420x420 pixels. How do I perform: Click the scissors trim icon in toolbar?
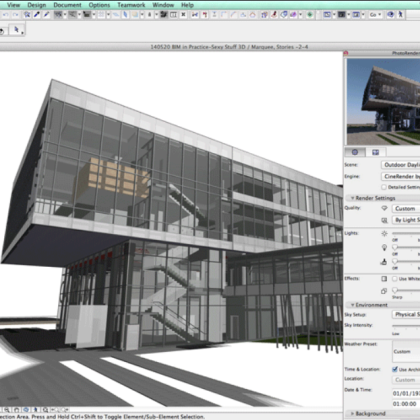(195, 15)
